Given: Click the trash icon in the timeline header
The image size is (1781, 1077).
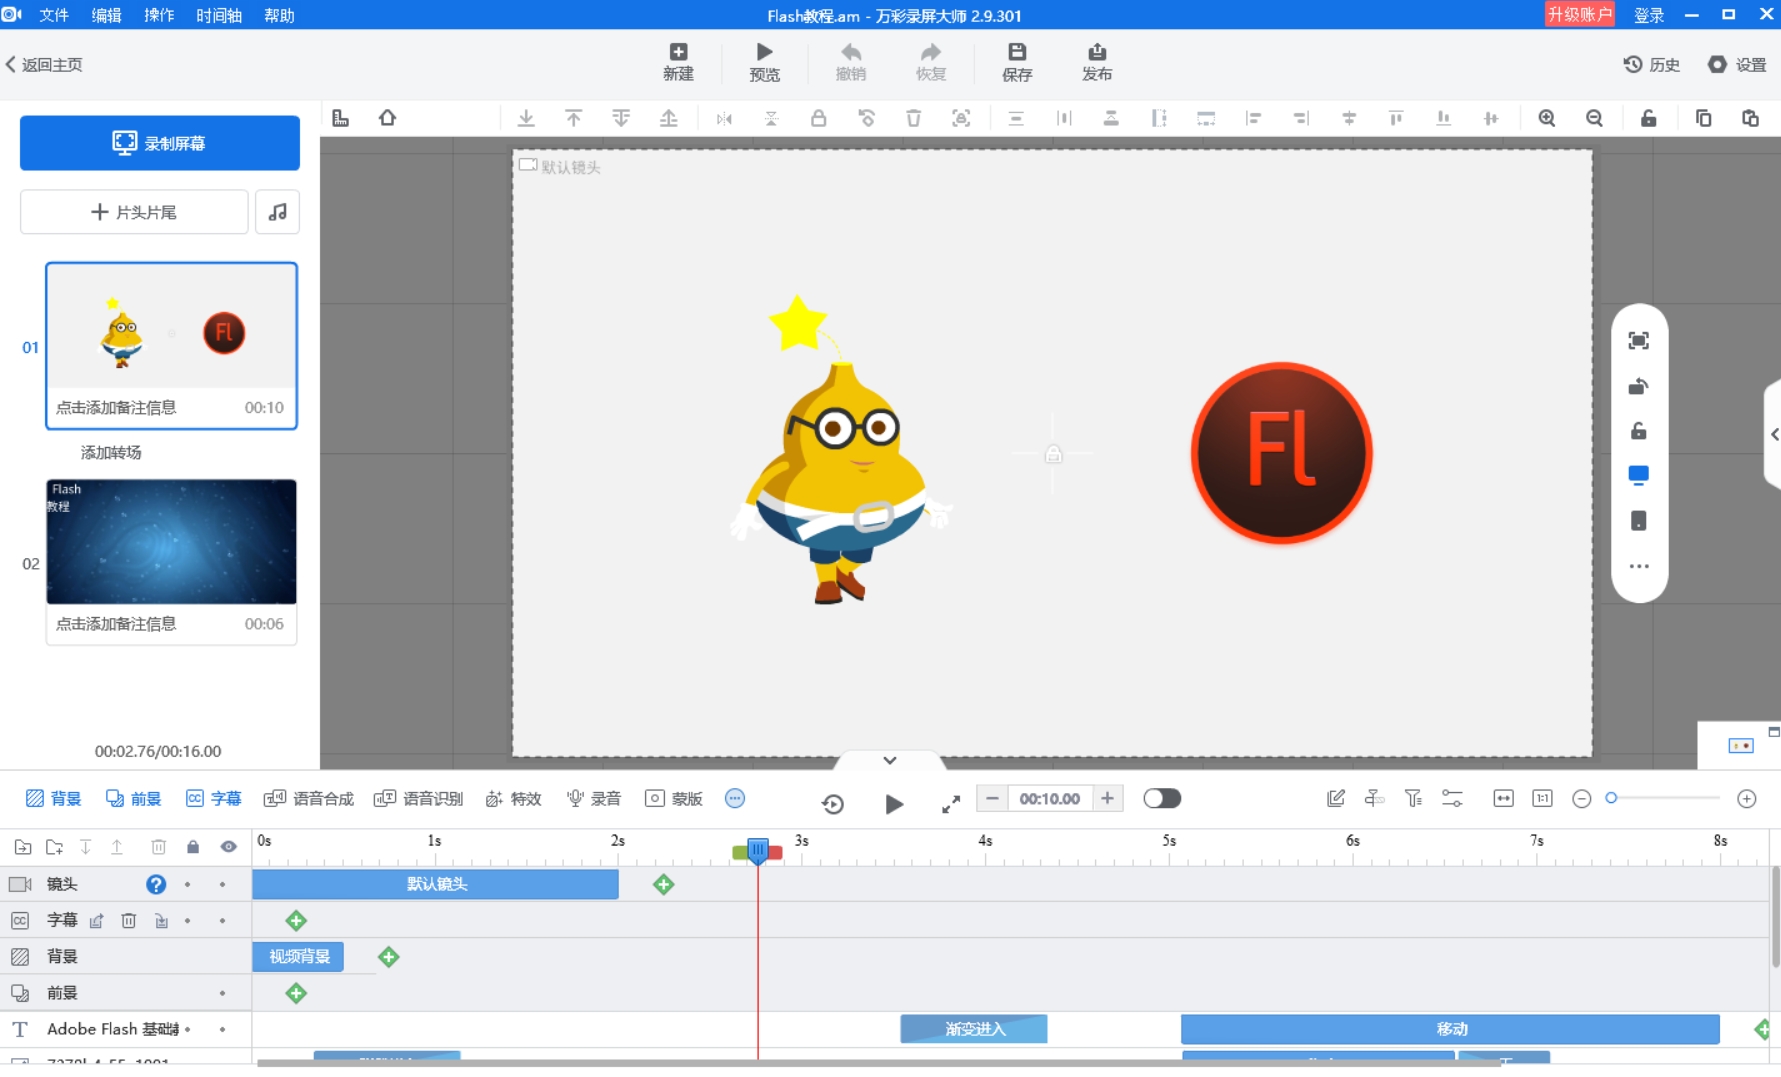Looking at the screenshot, I should [x=158, y=847].
